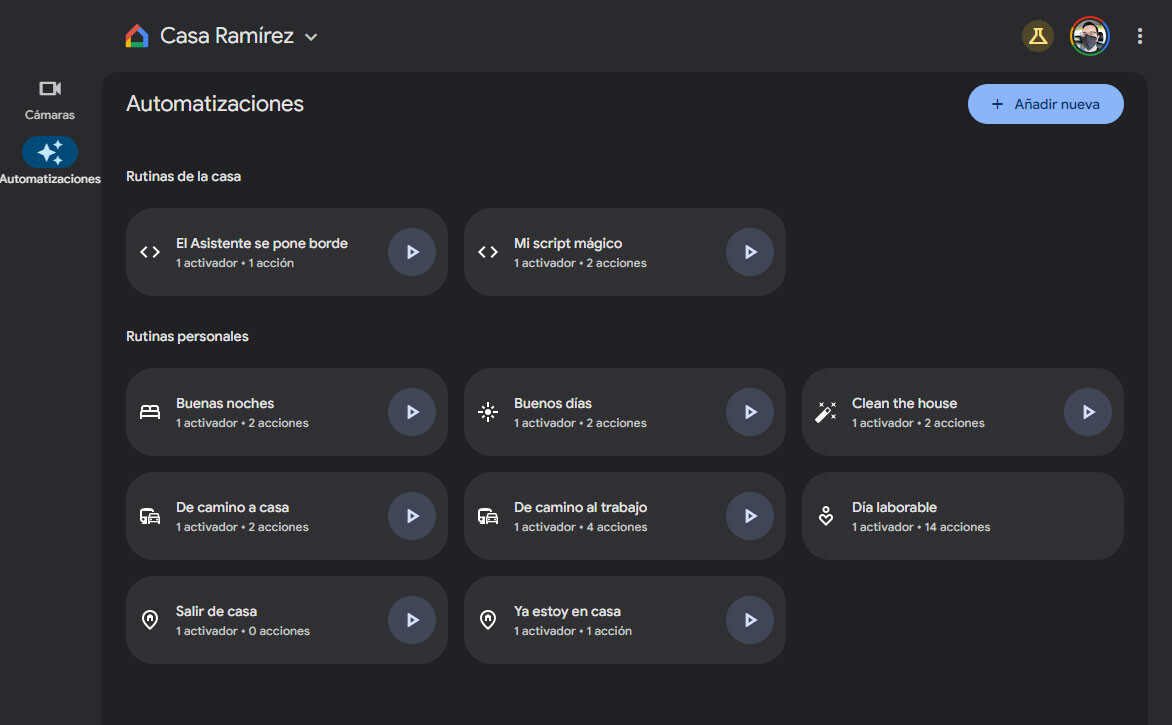Image resolution: width=1172 pixels, height=725 pixels.
Task: Open the profile account menu via the avatar
Action: pyautogui.click(x=1089, y=35)
